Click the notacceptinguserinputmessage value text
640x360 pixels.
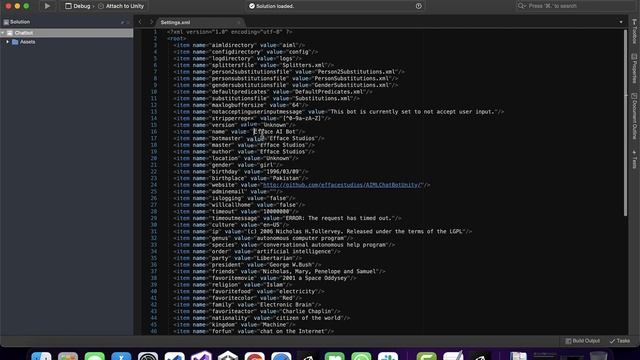pyautogui.click(x=412, y=111)
